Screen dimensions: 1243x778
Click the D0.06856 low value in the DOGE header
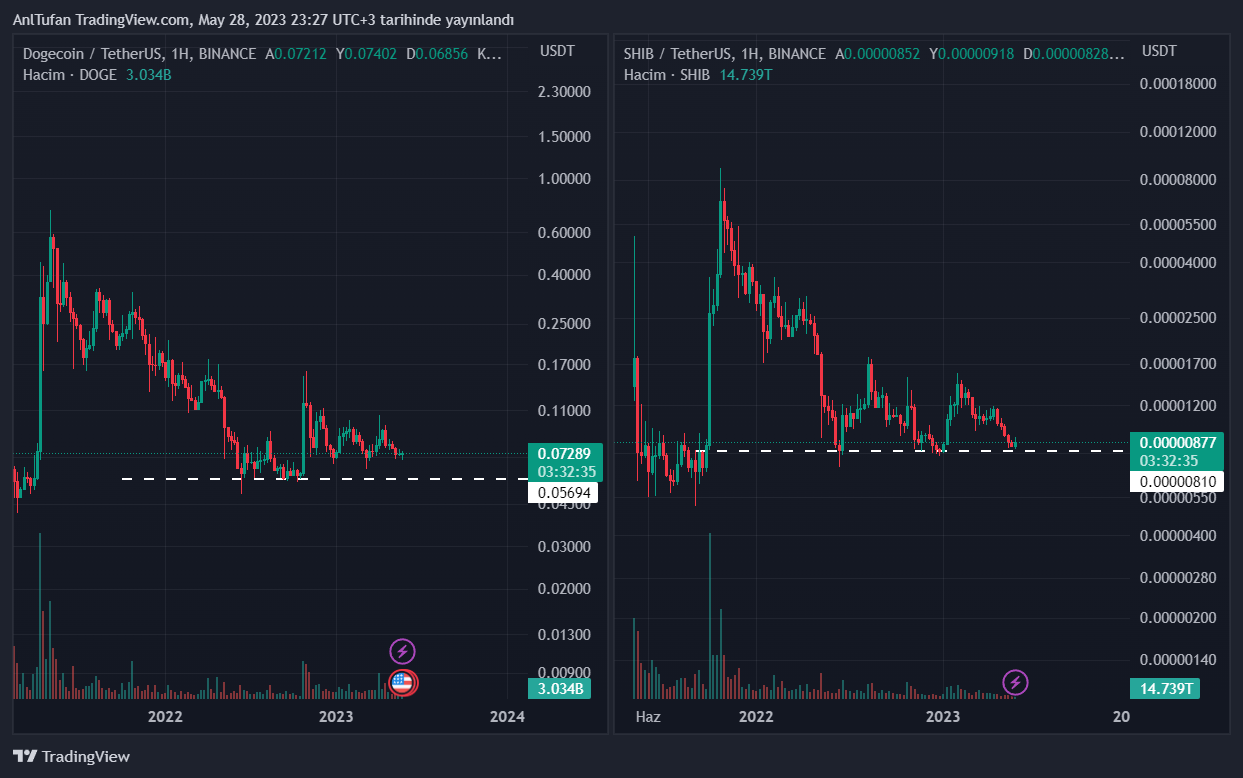(436, 54)
